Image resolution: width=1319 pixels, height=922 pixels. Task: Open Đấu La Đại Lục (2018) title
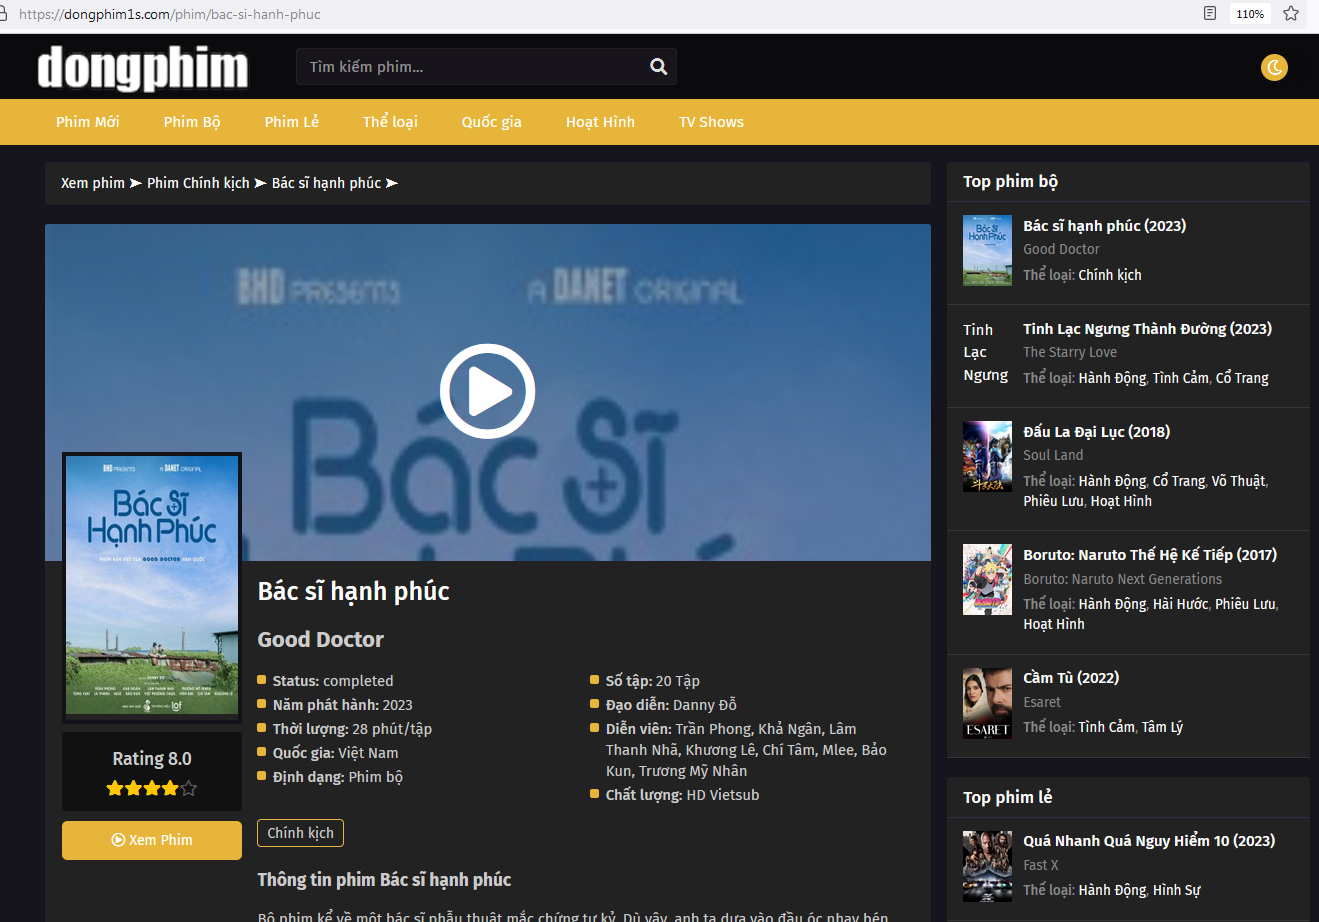(1096, 432)
